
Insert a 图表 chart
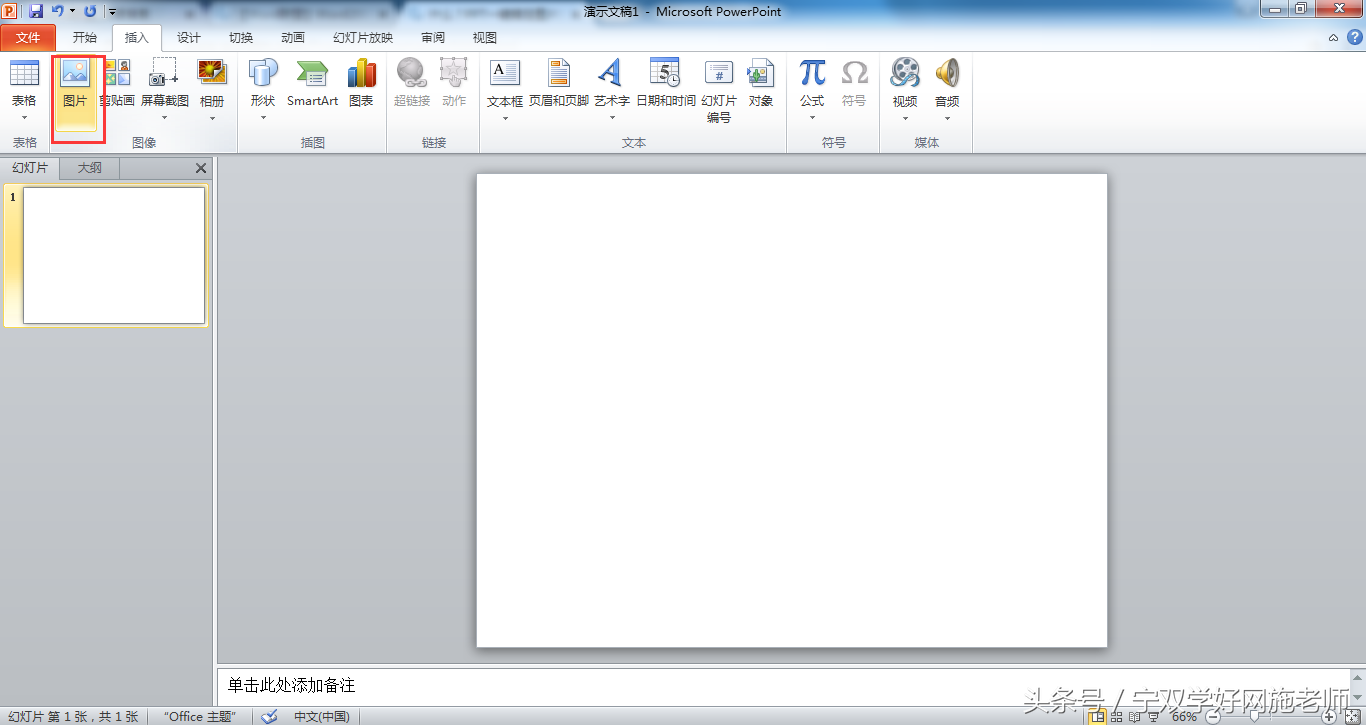pos(362,83)
